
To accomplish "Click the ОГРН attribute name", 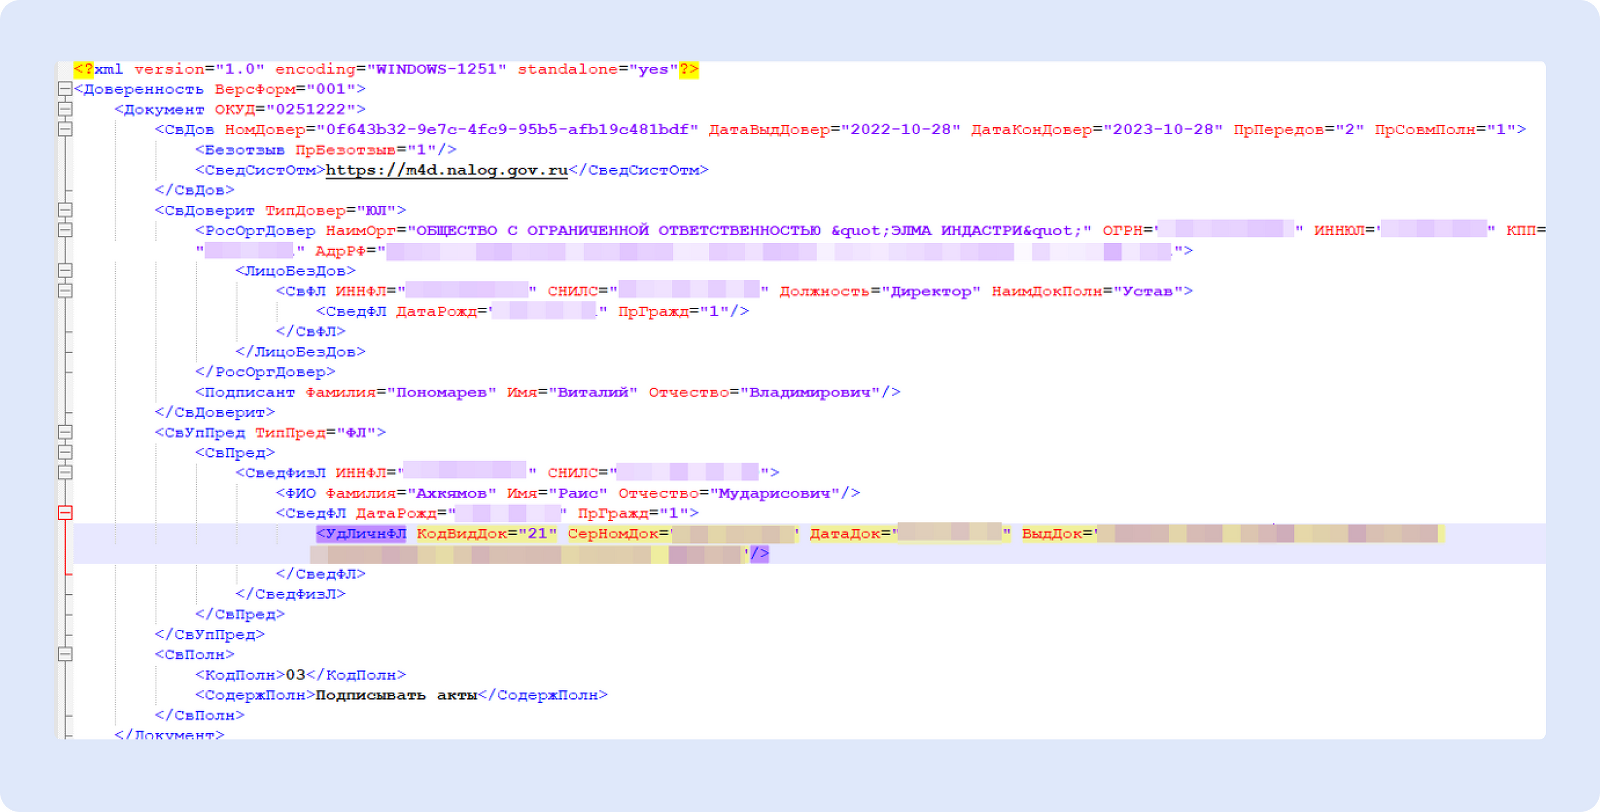I will click(x=1122, y=230).
